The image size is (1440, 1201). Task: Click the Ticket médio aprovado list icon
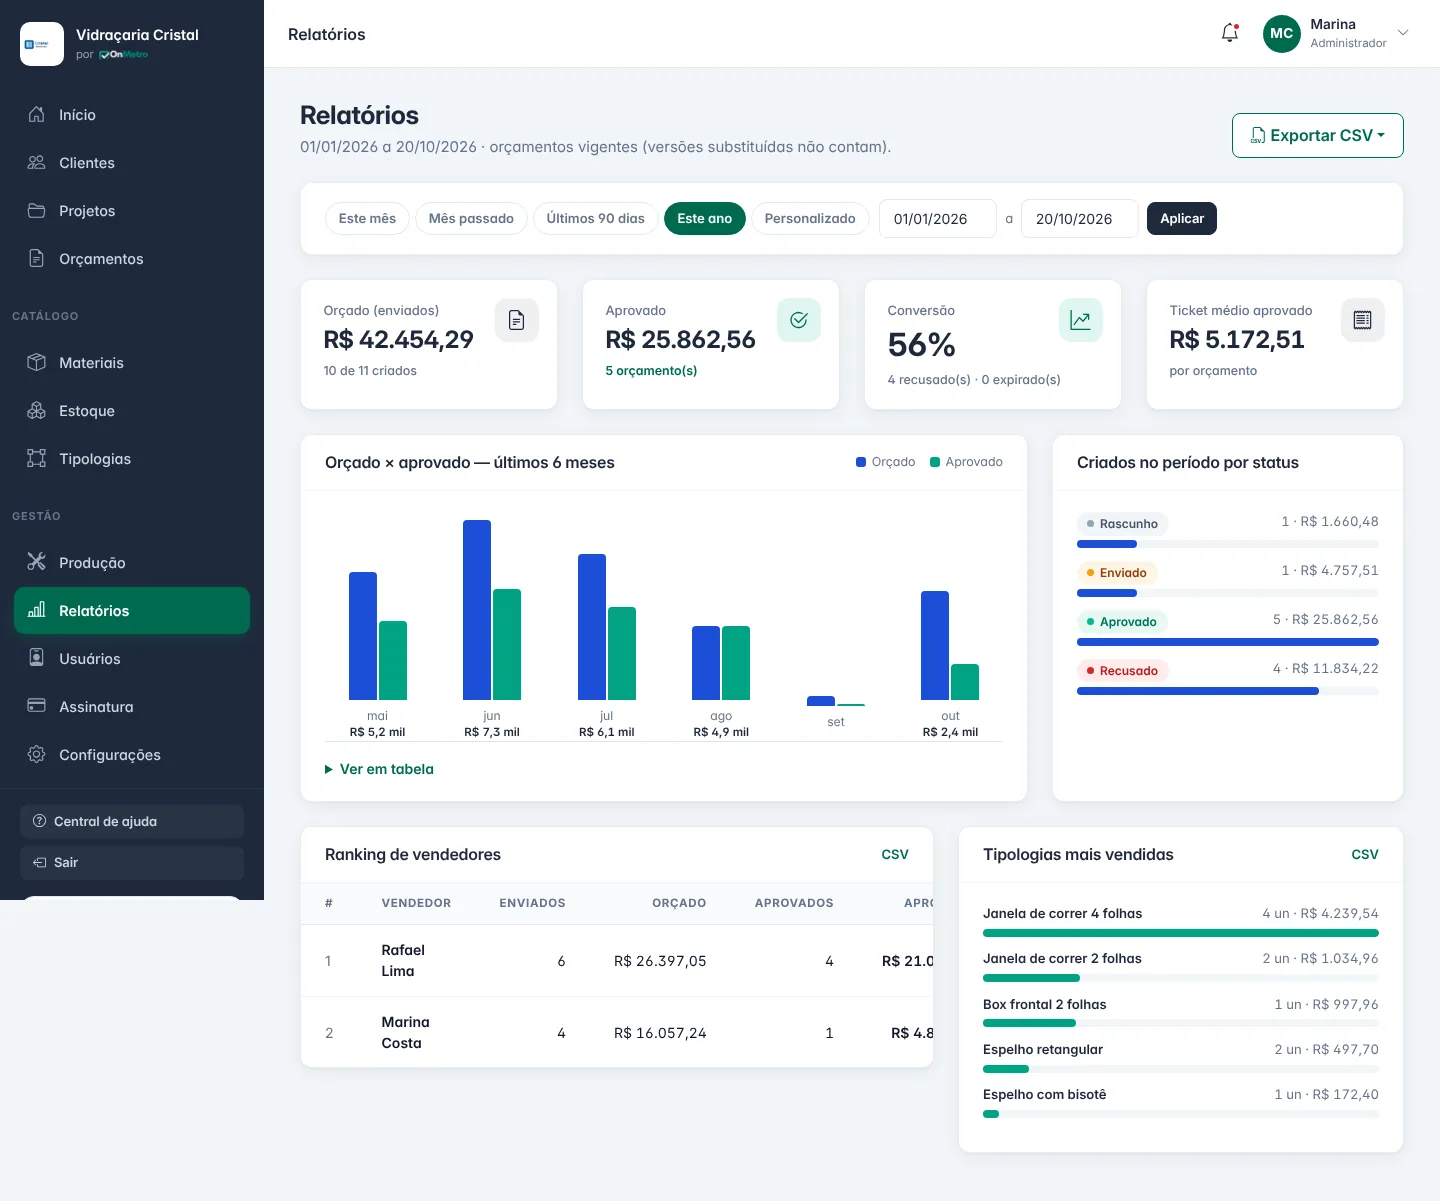click(1363, 320)
